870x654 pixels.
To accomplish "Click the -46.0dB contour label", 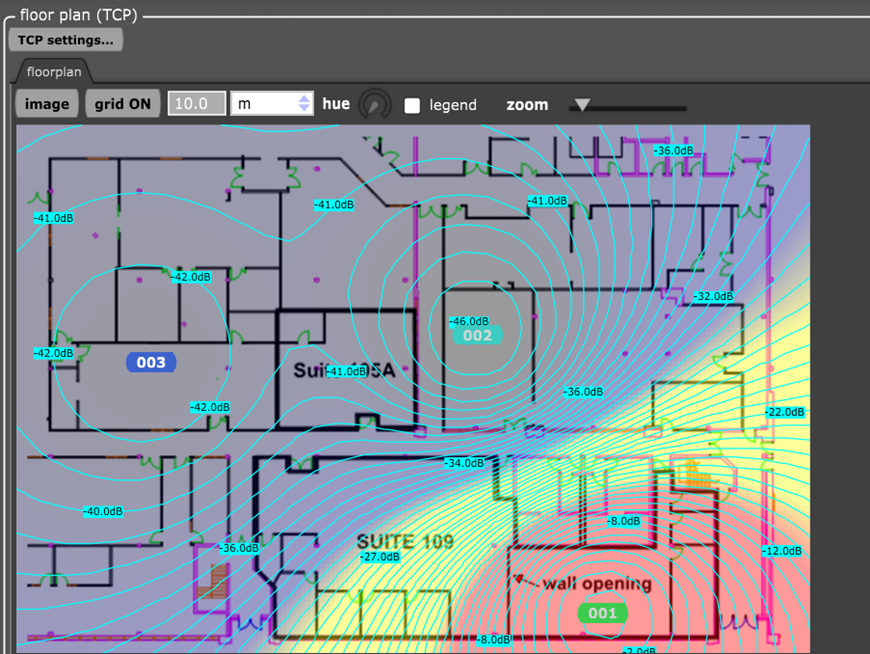I will click(469, 321).
